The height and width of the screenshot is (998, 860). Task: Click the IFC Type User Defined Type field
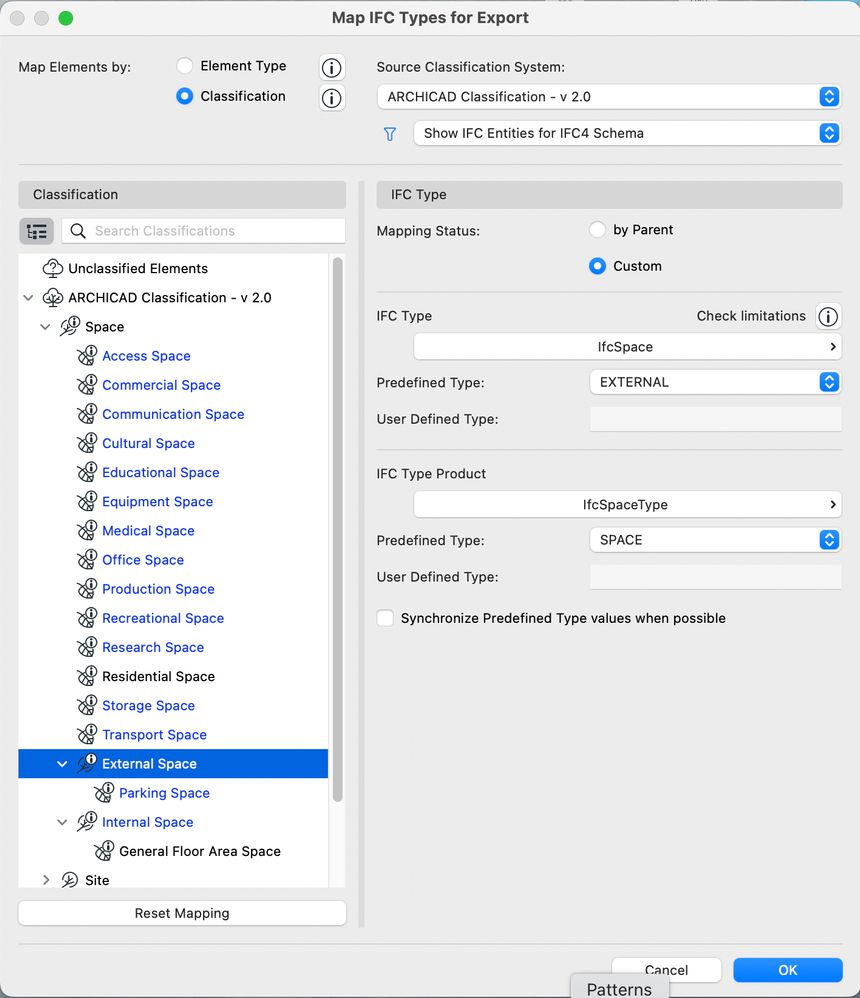[x=715, y=419]
